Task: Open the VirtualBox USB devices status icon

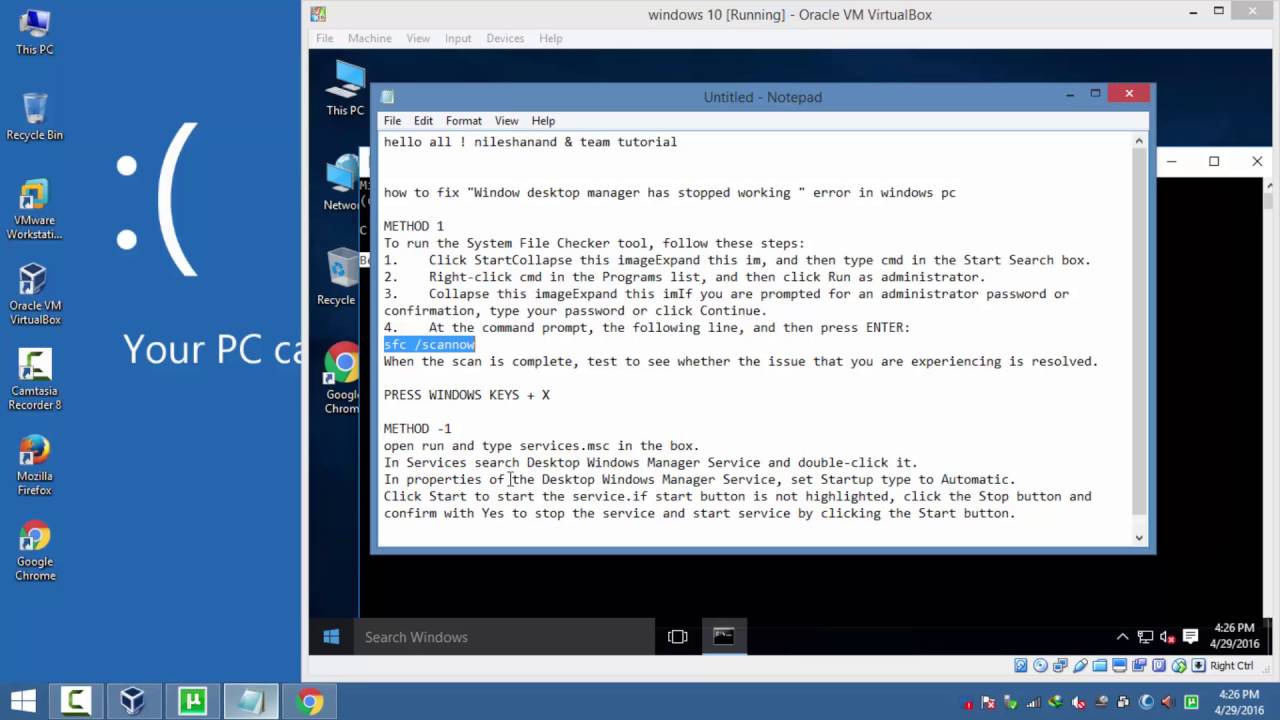Action: tap(1081, 665)
